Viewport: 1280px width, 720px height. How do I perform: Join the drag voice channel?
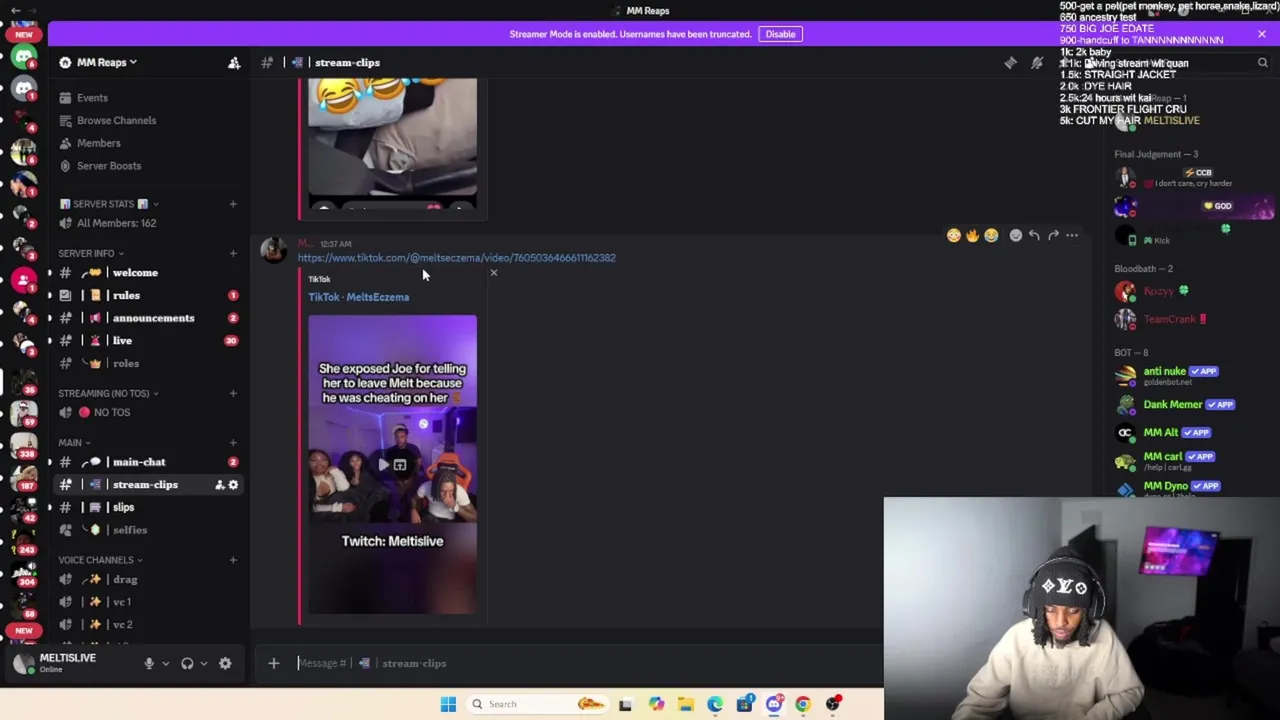coord(125,579)
